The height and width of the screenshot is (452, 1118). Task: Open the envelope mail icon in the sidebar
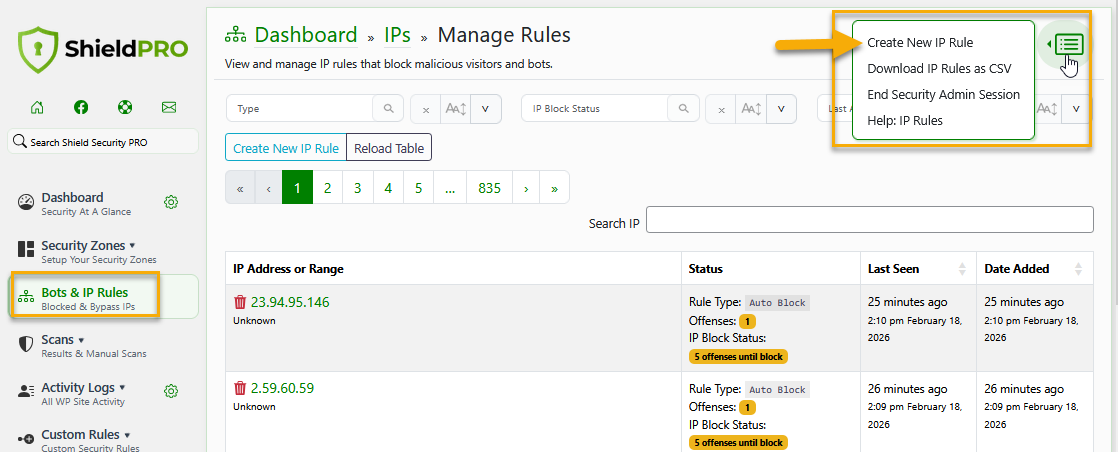point(169,108)
